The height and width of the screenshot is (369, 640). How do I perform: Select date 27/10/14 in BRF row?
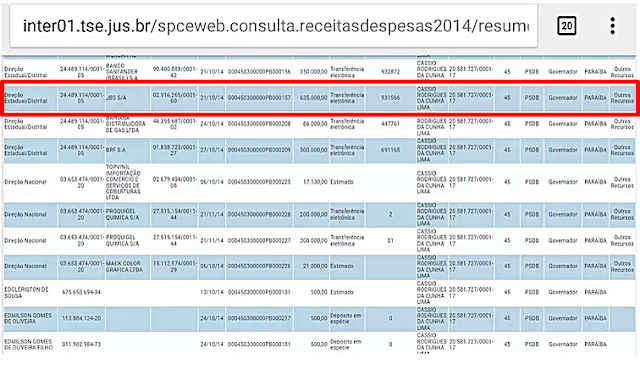point(212,150)
